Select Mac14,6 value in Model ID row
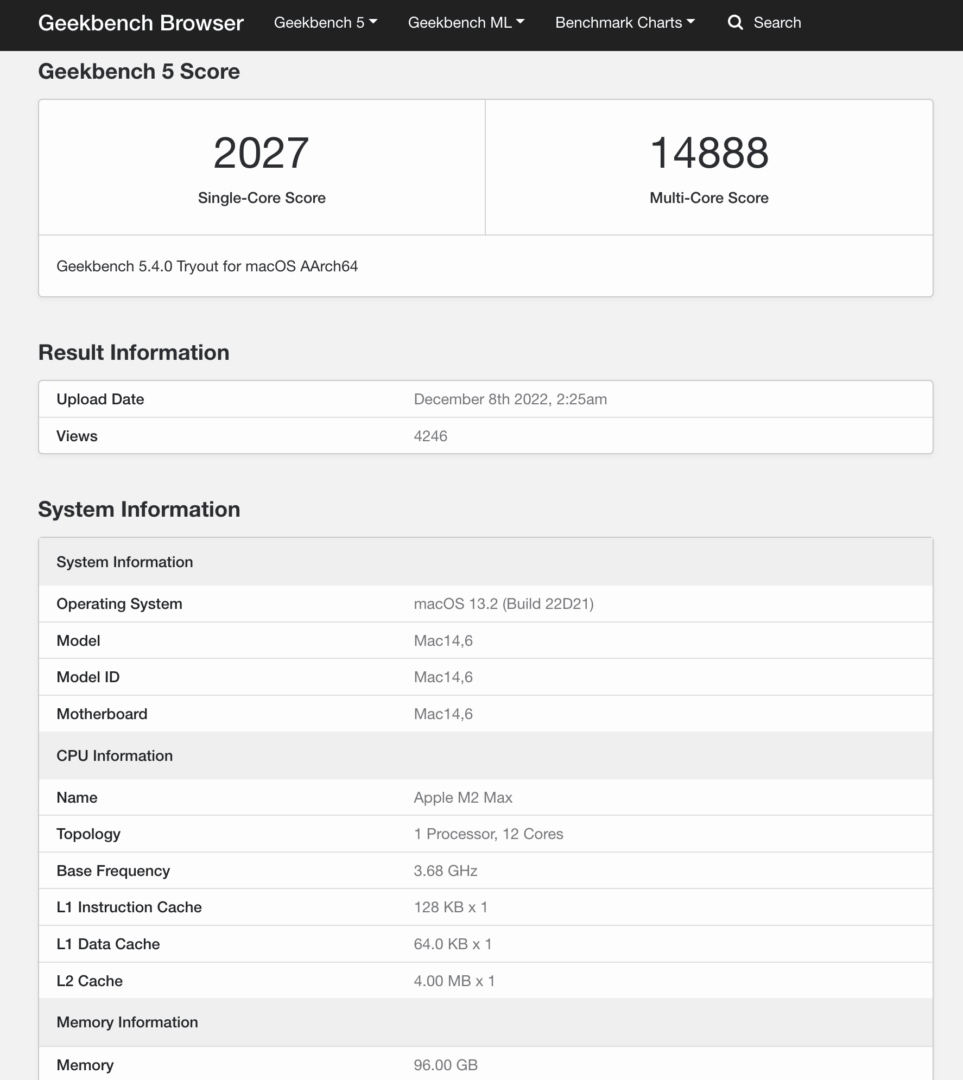The width and height of the screenshot is (963, 1080). (x=443, y=677)
